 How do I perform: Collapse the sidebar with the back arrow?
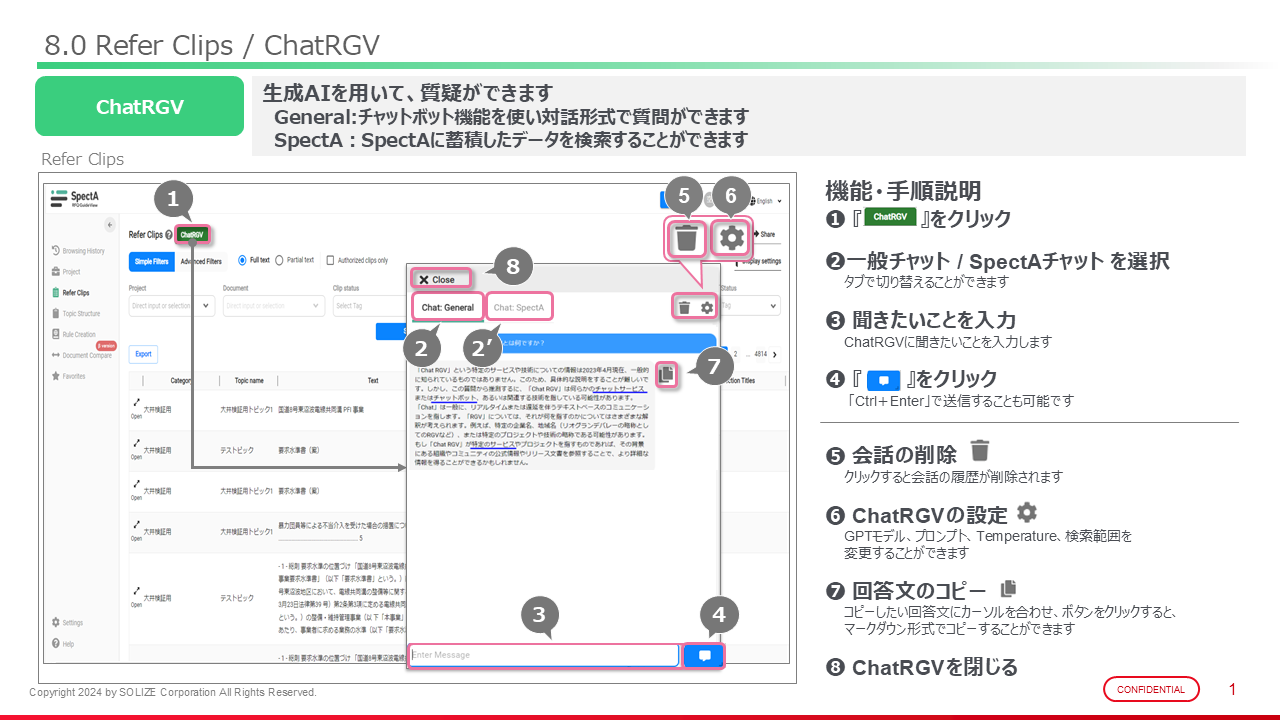(x=109, y=225)
